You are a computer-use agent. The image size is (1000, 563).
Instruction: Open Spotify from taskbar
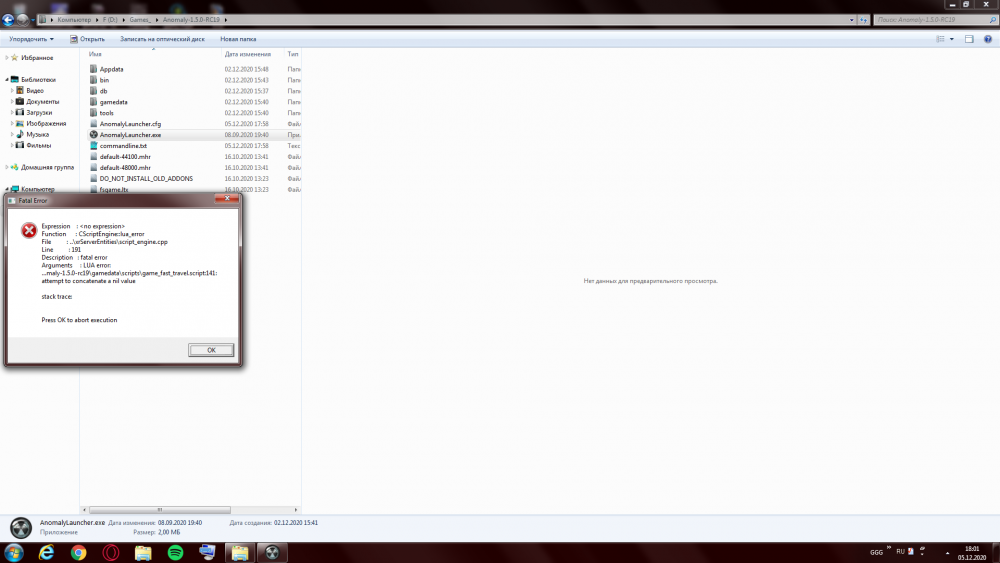coord(175,553)
